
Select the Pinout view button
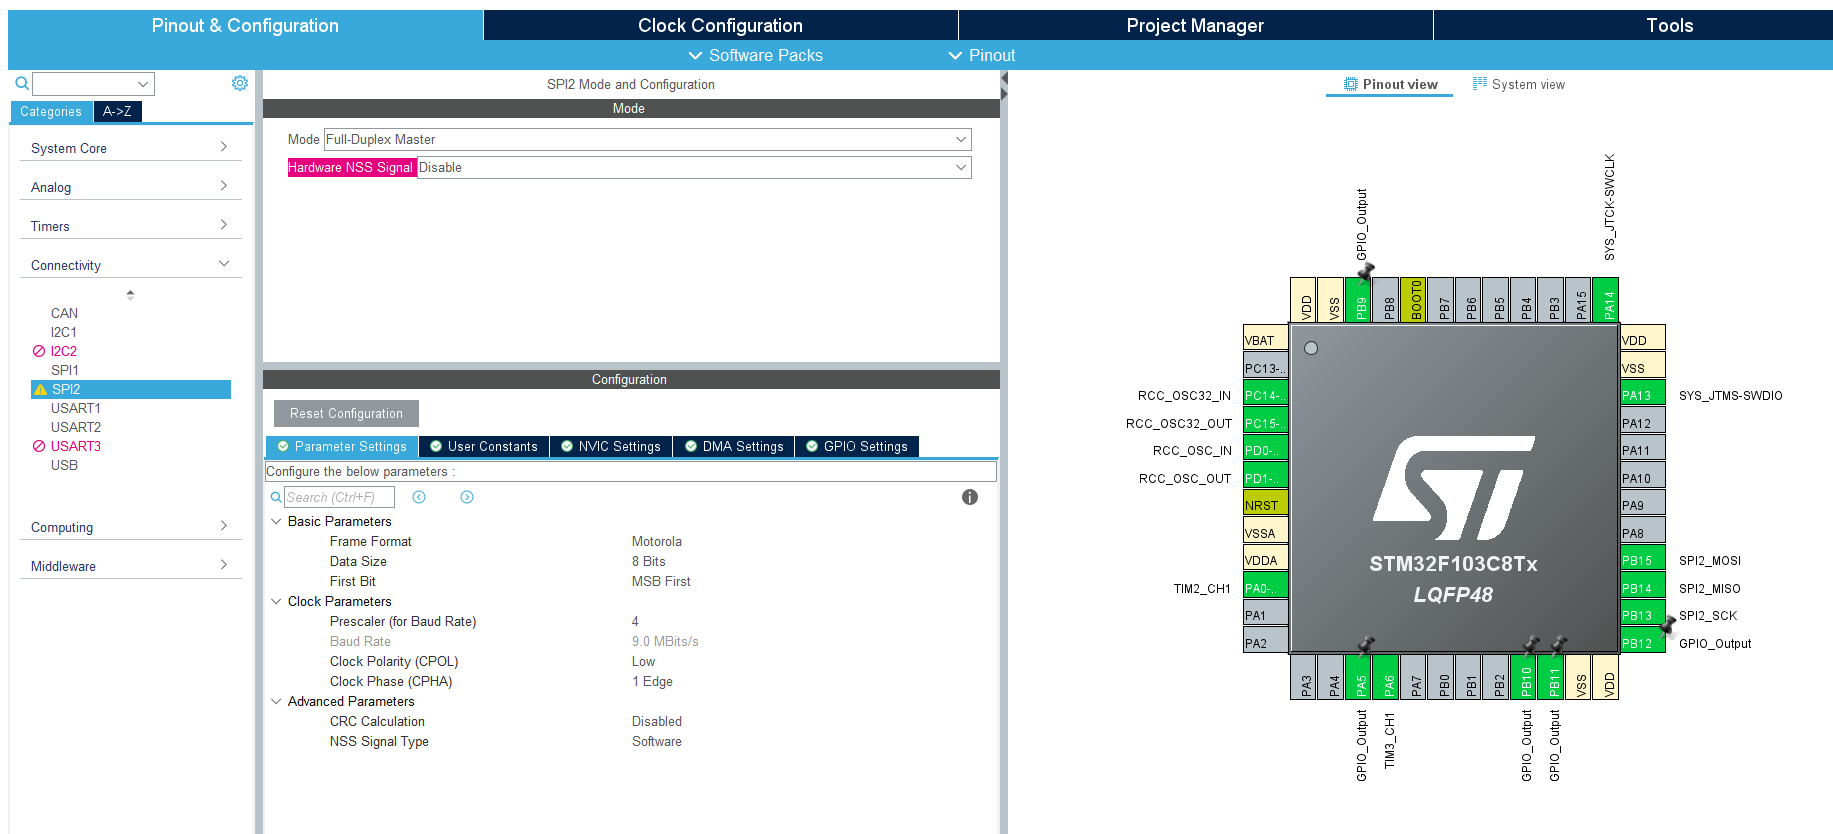(x=1390, y=84)
